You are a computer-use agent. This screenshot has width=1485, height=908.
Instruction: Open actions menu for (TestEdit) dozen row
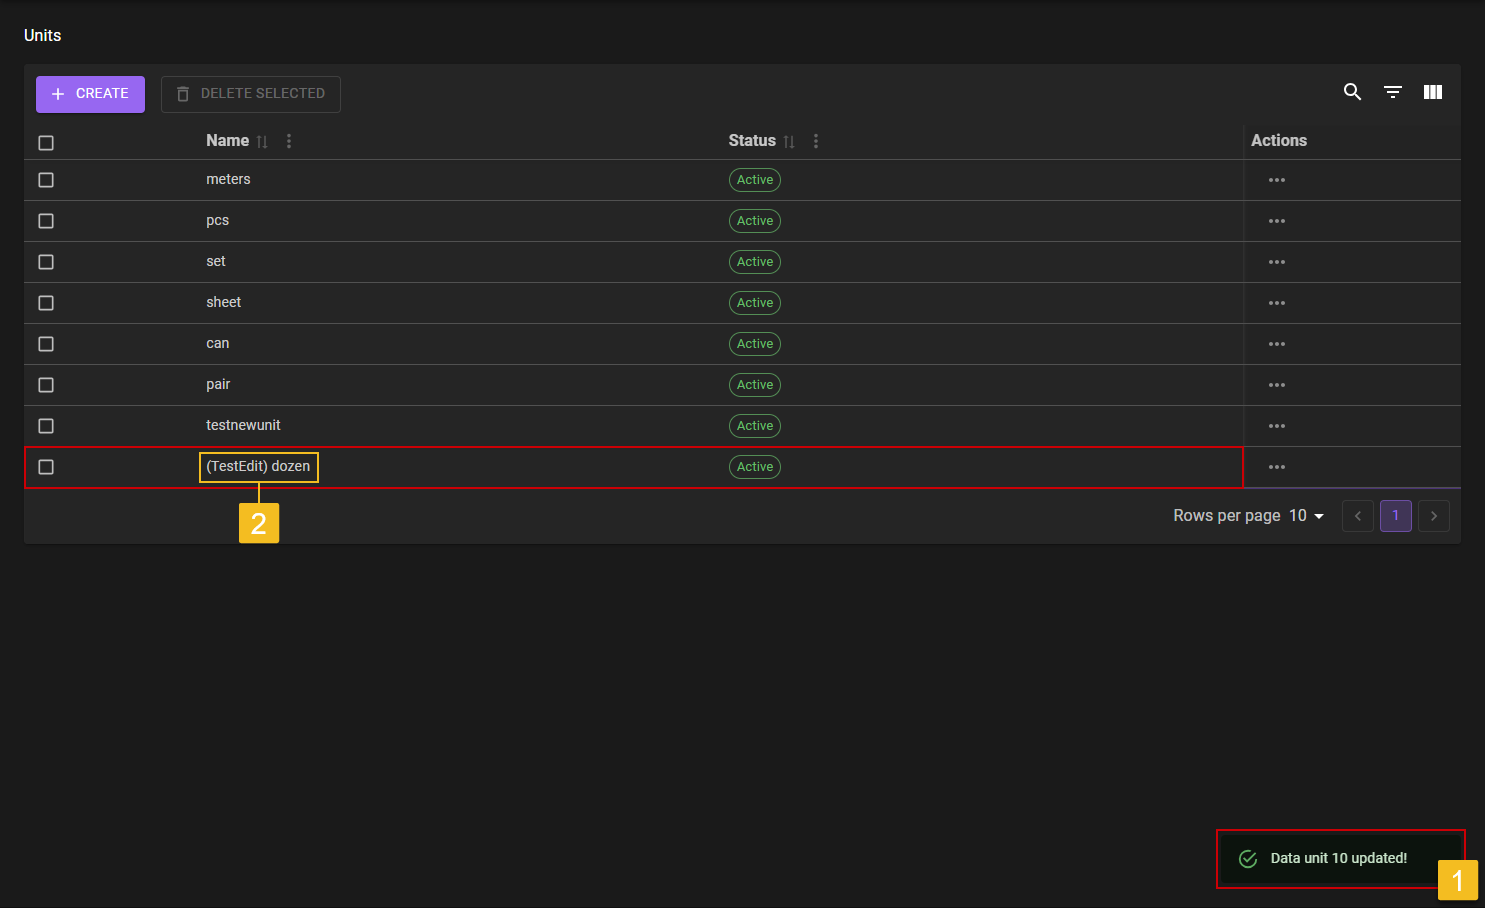(x=1276, y=467)
